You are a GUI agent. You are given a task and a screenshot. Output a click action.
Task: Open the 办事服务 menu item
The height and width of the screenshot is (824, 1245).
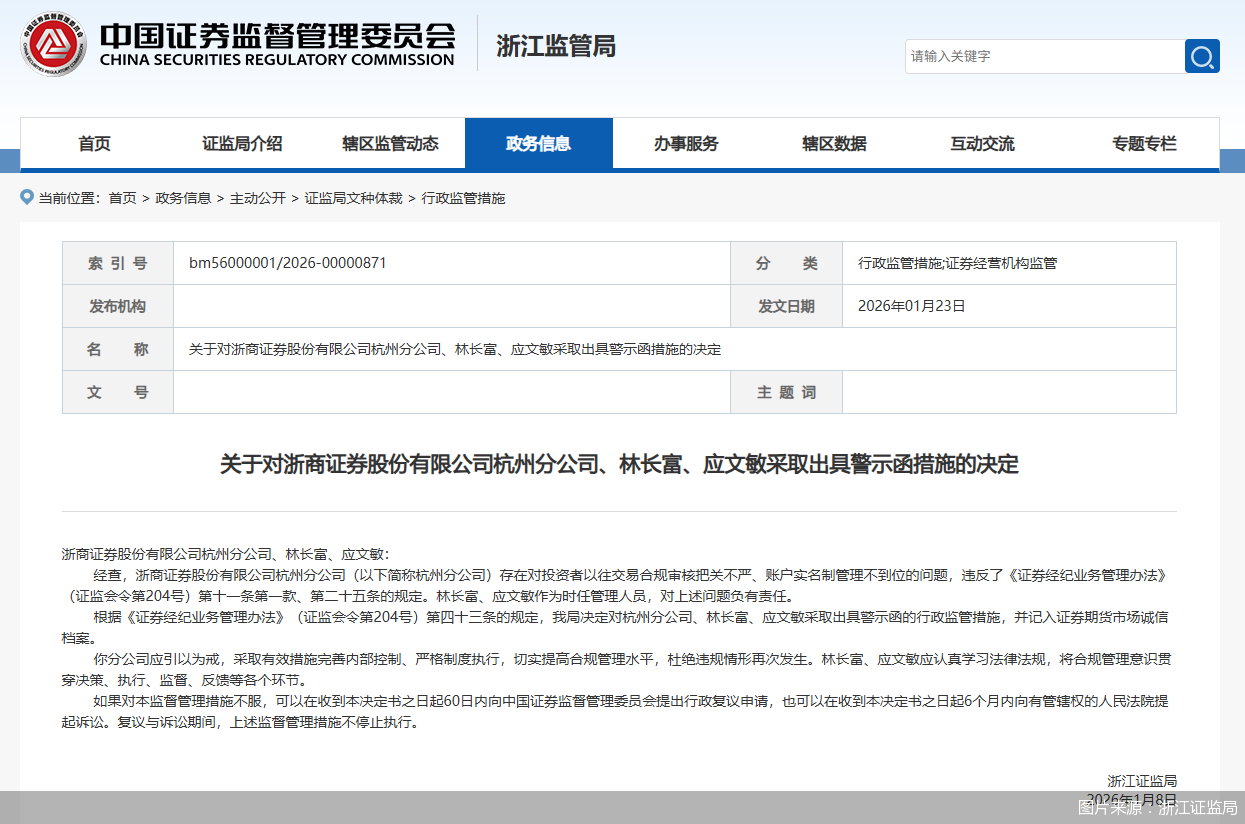[x=686, y=143]
